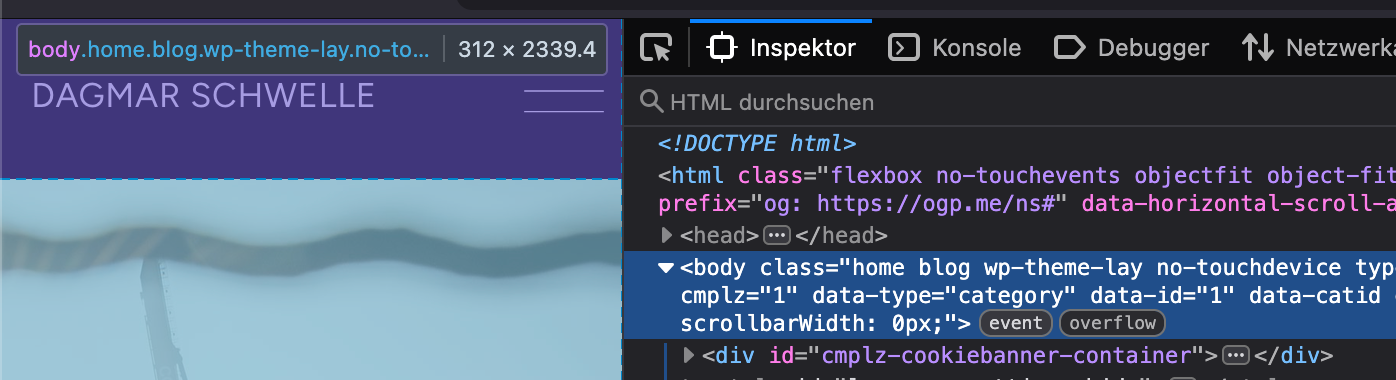Expand the head element node
This screenshot has width=1396, height=380.
[667, 236]
